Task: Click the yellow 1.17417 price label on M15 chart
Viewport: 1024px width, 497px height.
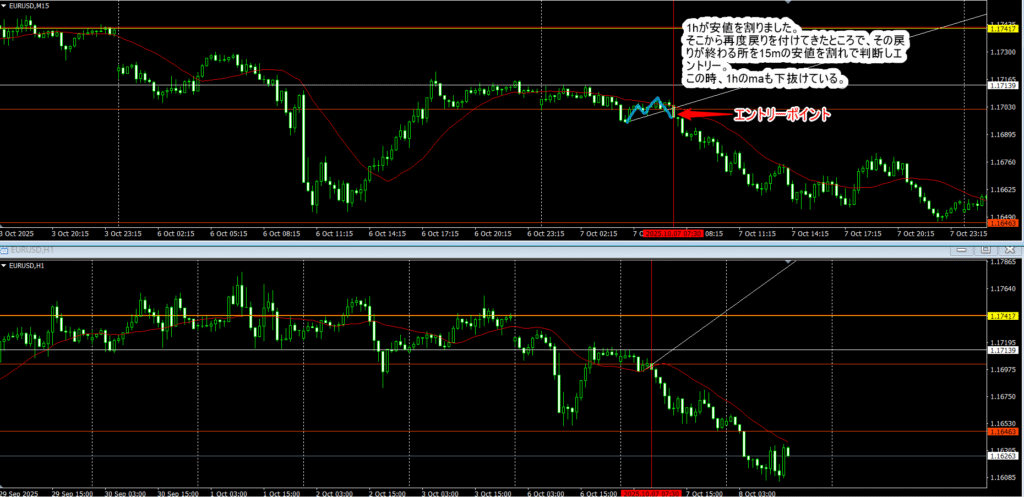Action: pos(1004,28)
